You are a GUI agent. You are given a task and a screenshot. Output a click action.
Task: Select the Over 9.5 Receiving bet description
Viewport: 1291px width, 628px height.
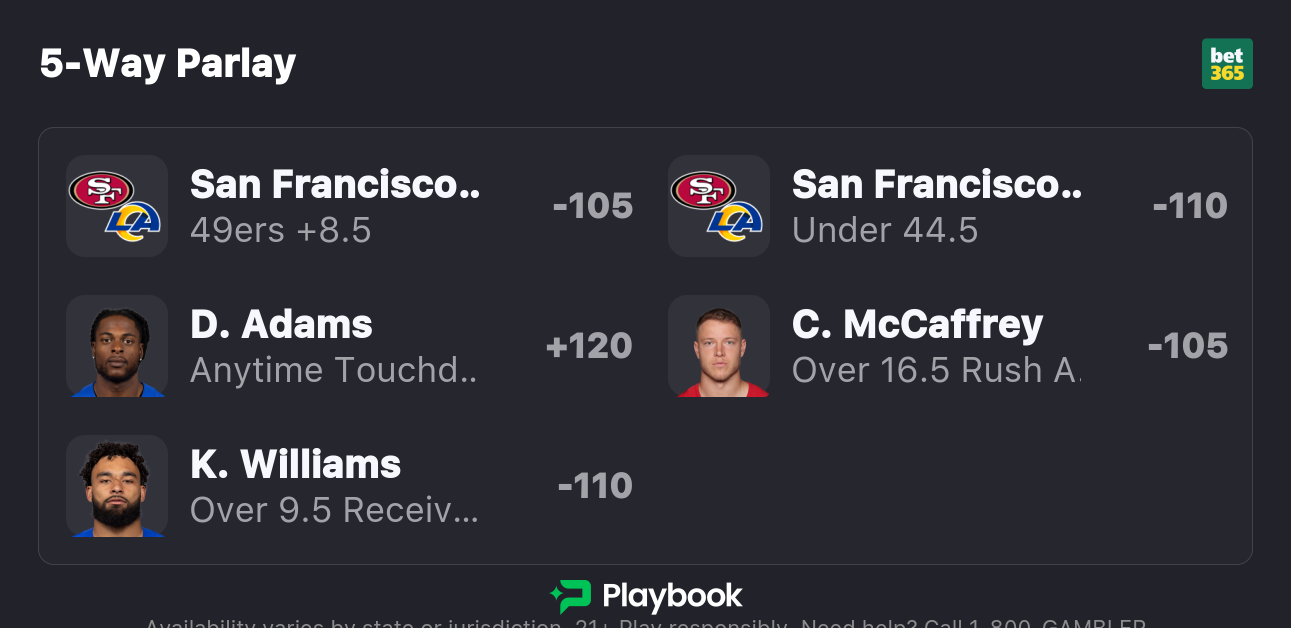click(334, 511)
